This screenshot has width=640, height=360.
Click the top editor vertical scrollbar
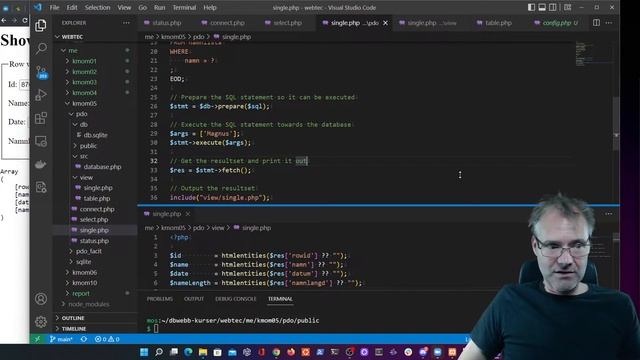tap(616, 123)
